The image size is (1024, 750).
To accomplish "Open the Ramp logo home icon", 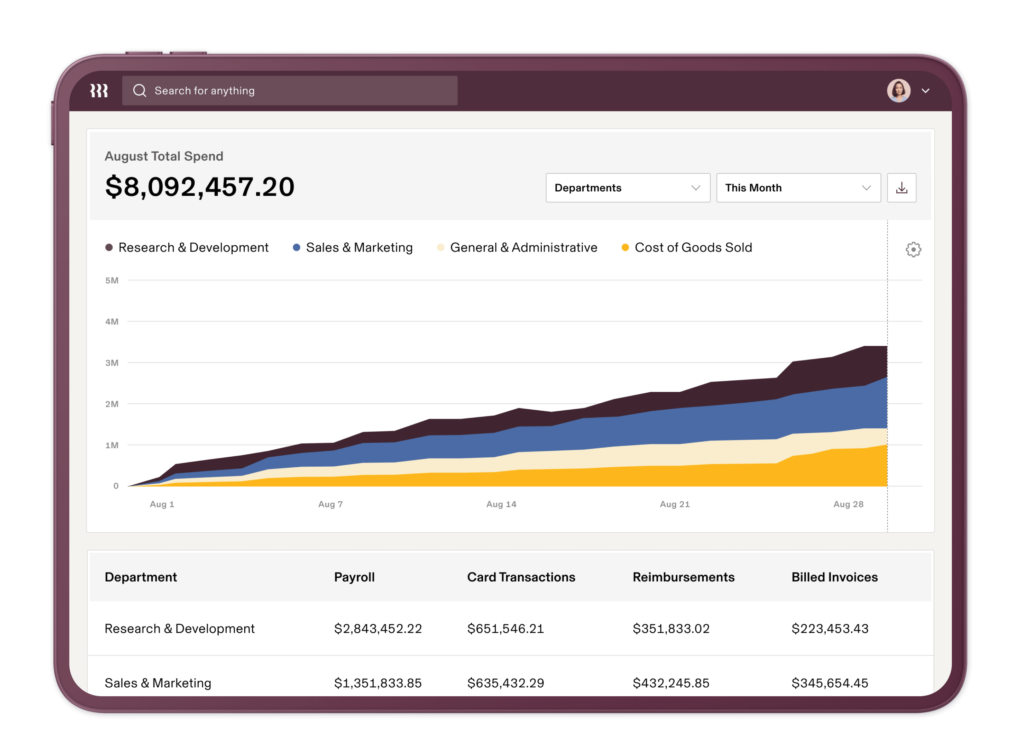I will (98, 90).
